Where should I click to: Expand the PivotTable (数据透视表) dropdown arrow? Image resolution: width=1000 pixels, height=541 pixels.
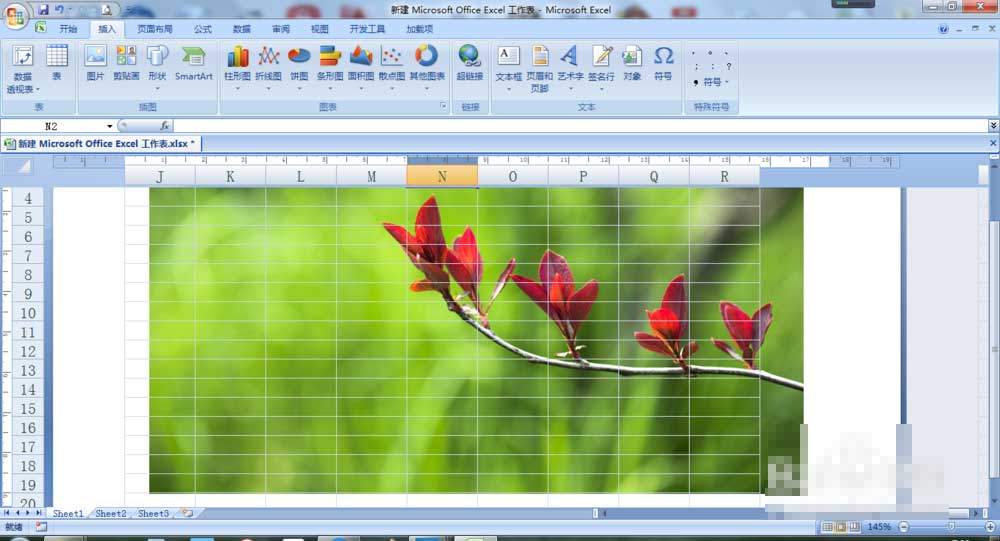(38, 89)
